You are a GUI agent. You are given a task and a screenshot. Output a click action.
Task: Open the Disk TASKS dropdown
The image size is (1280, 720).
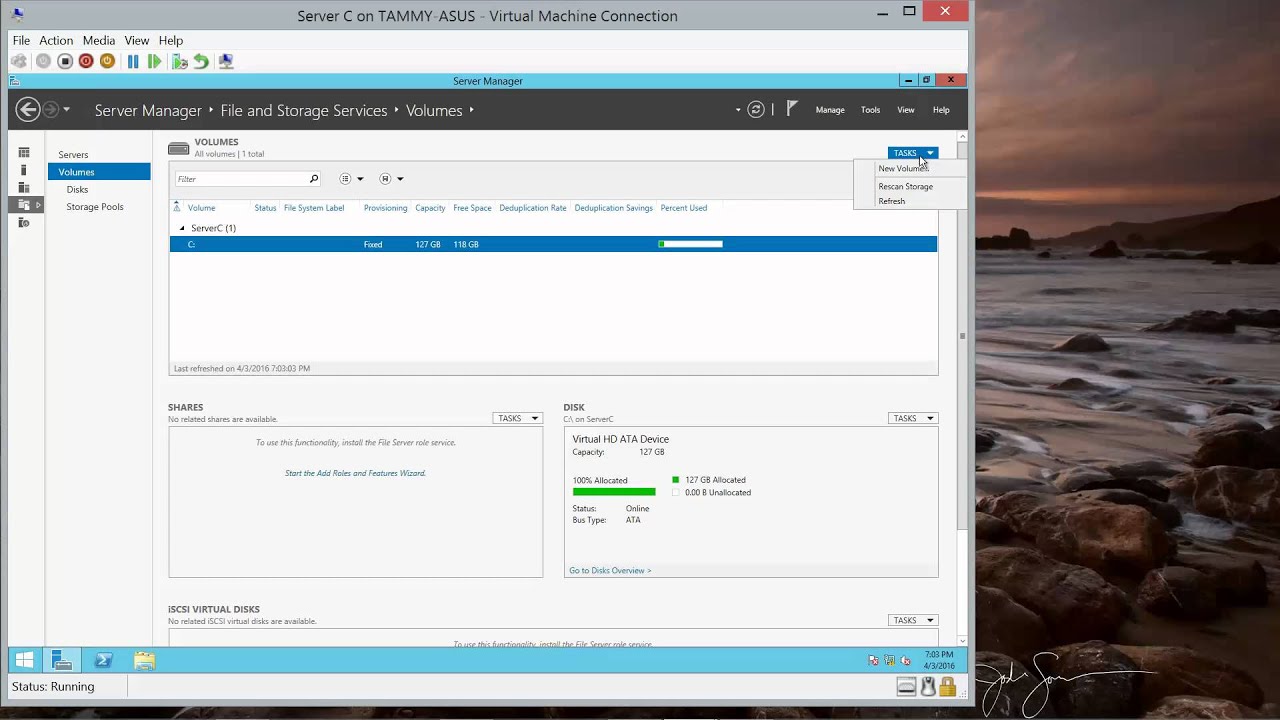click(912, 418)
